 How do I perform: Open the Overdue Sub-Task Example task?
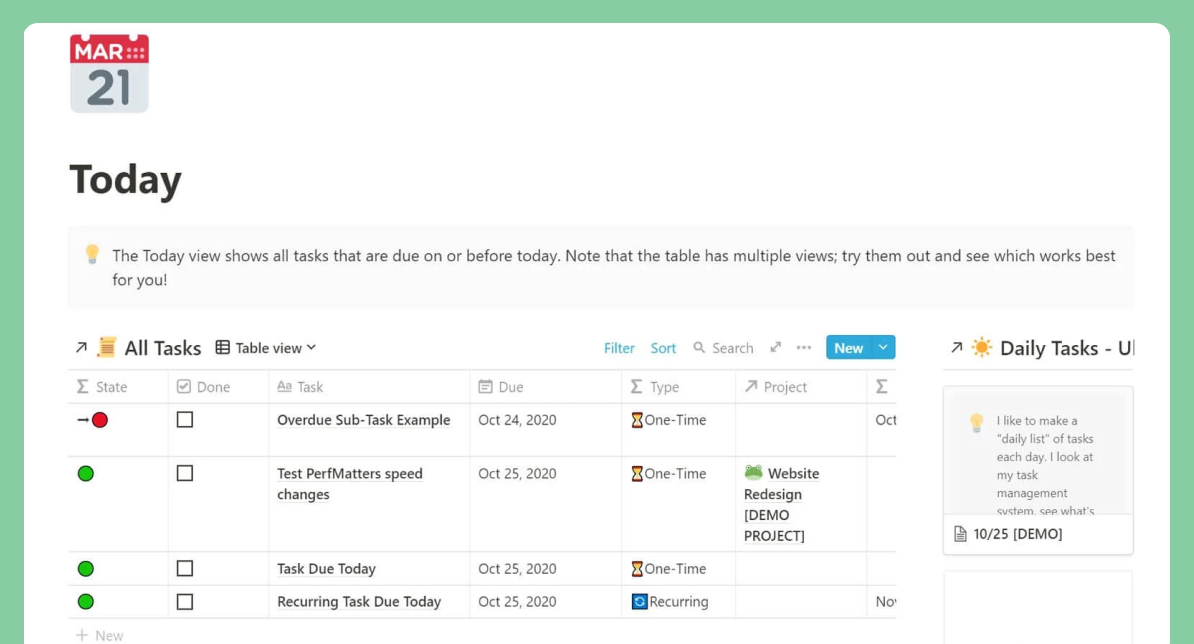[x=363, y=420]
